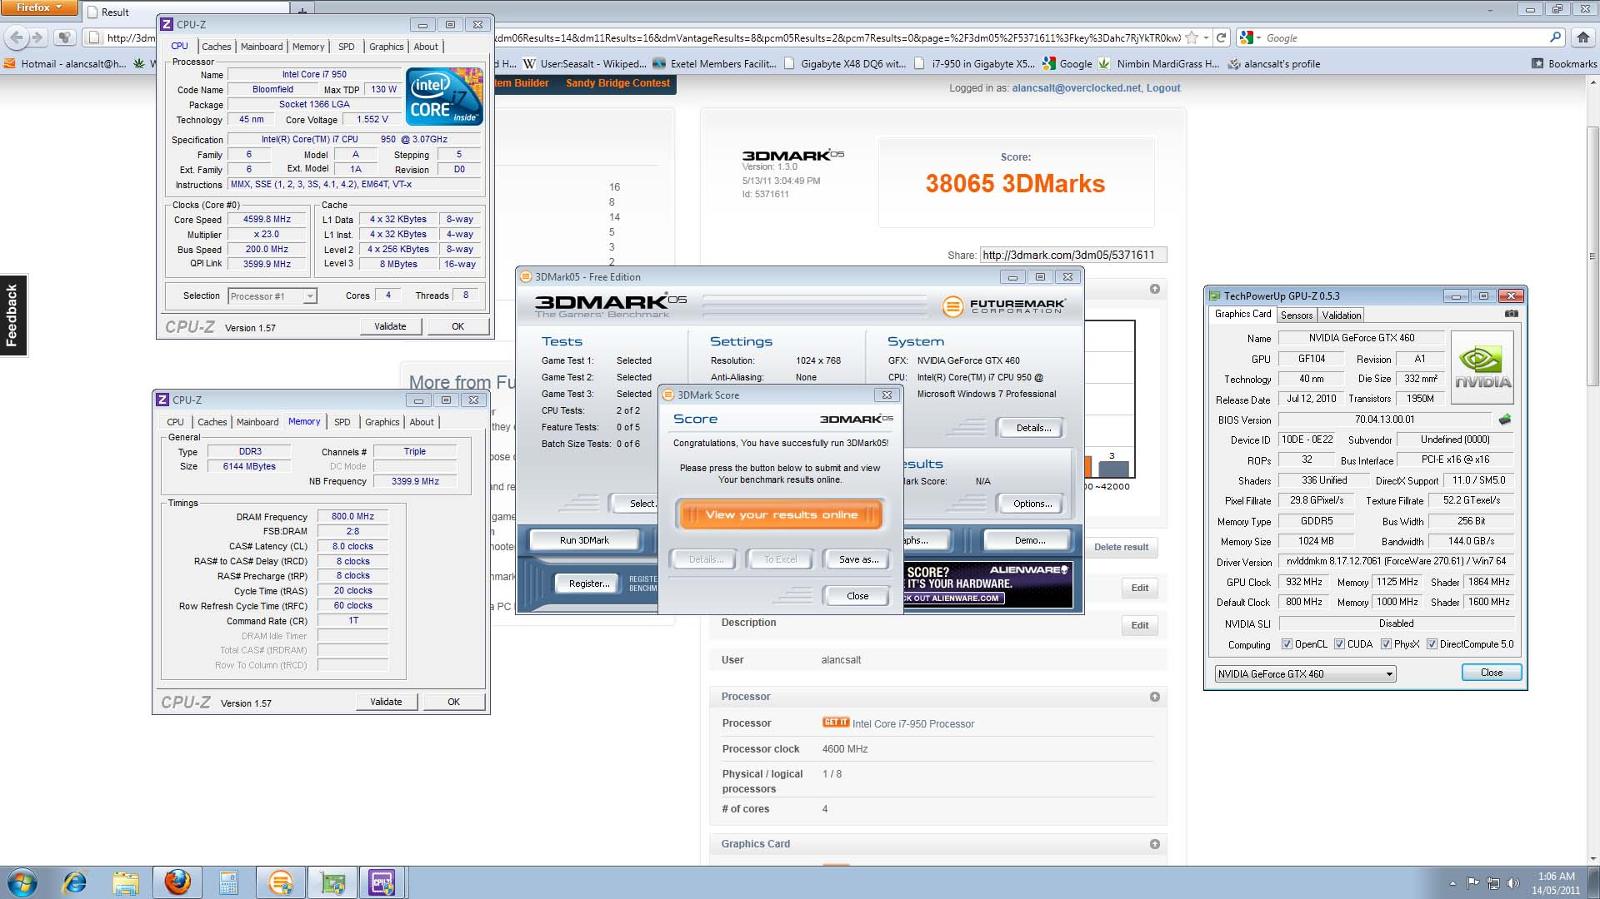The height and width of the screenshot is (899, 1600).
Task: Click the volume speaker tray icon
Action: tap(1513, 883)
